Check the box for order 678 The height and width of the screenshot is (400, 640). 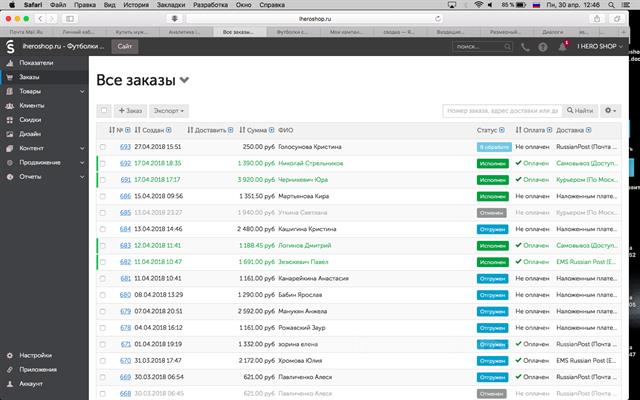(x=102, y=328)
